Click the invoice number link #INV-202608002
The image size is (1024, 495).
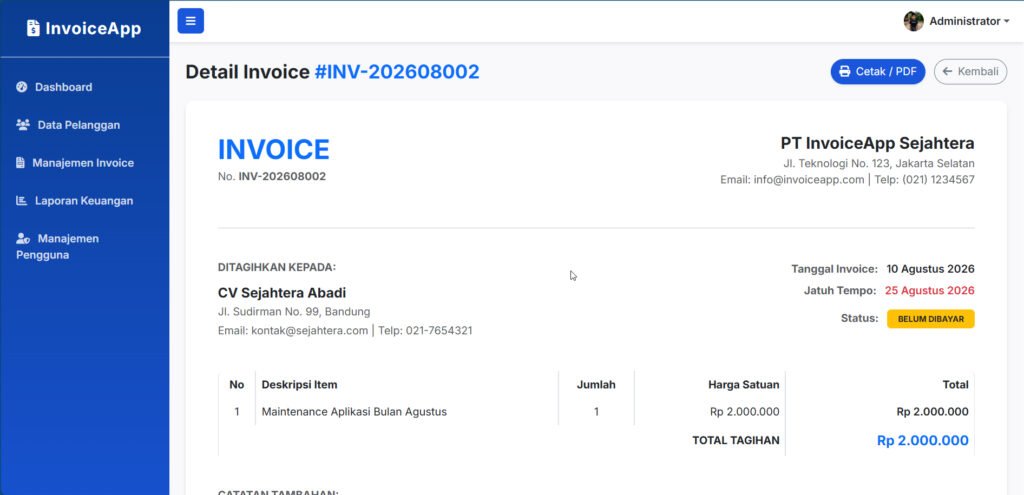[397, 72]
